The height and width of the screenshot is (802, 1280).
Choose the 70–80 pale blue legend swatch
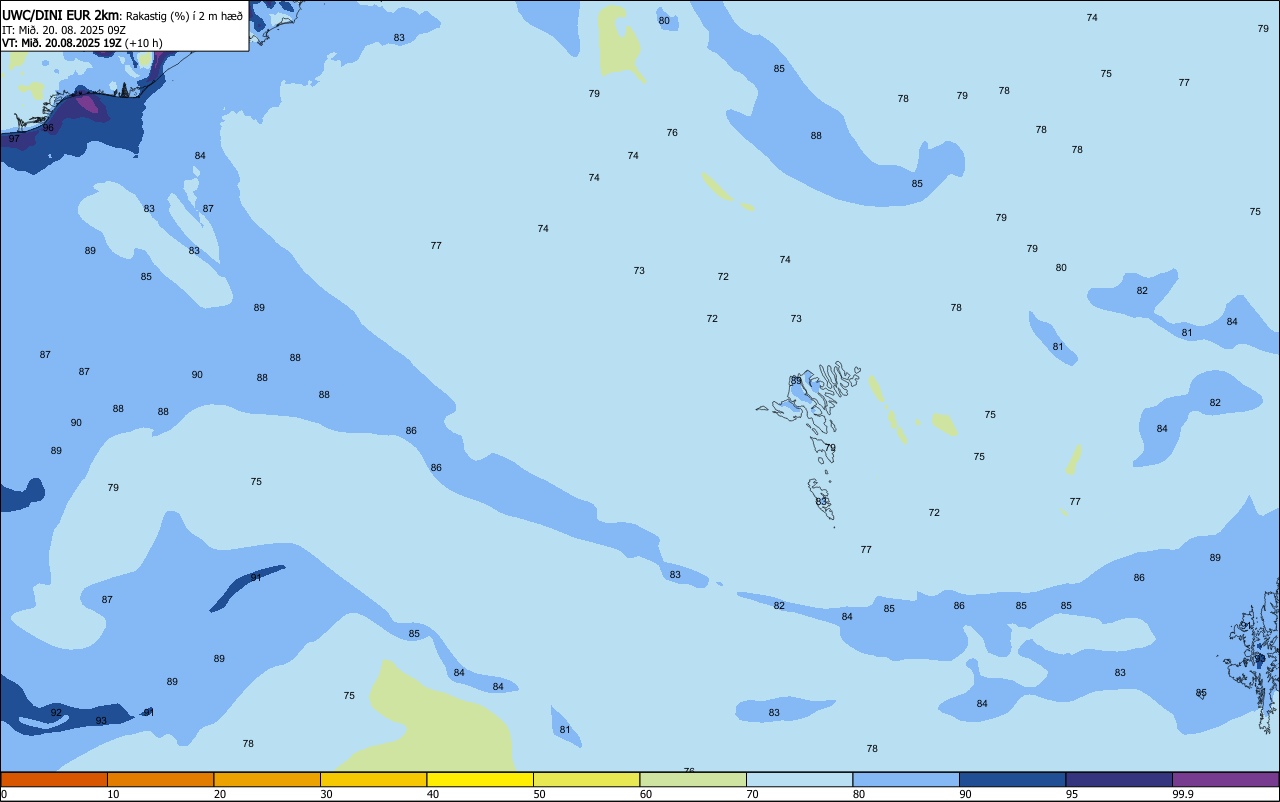coord(799,779)
